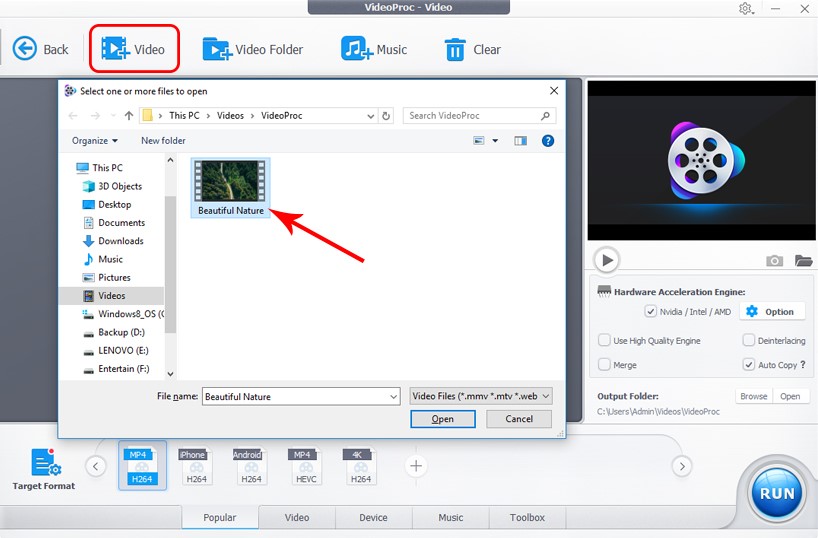Show the preview pane icon
The width and height of the screenshot is (818, 538).
pyautogui.click(x=520, y=141)
